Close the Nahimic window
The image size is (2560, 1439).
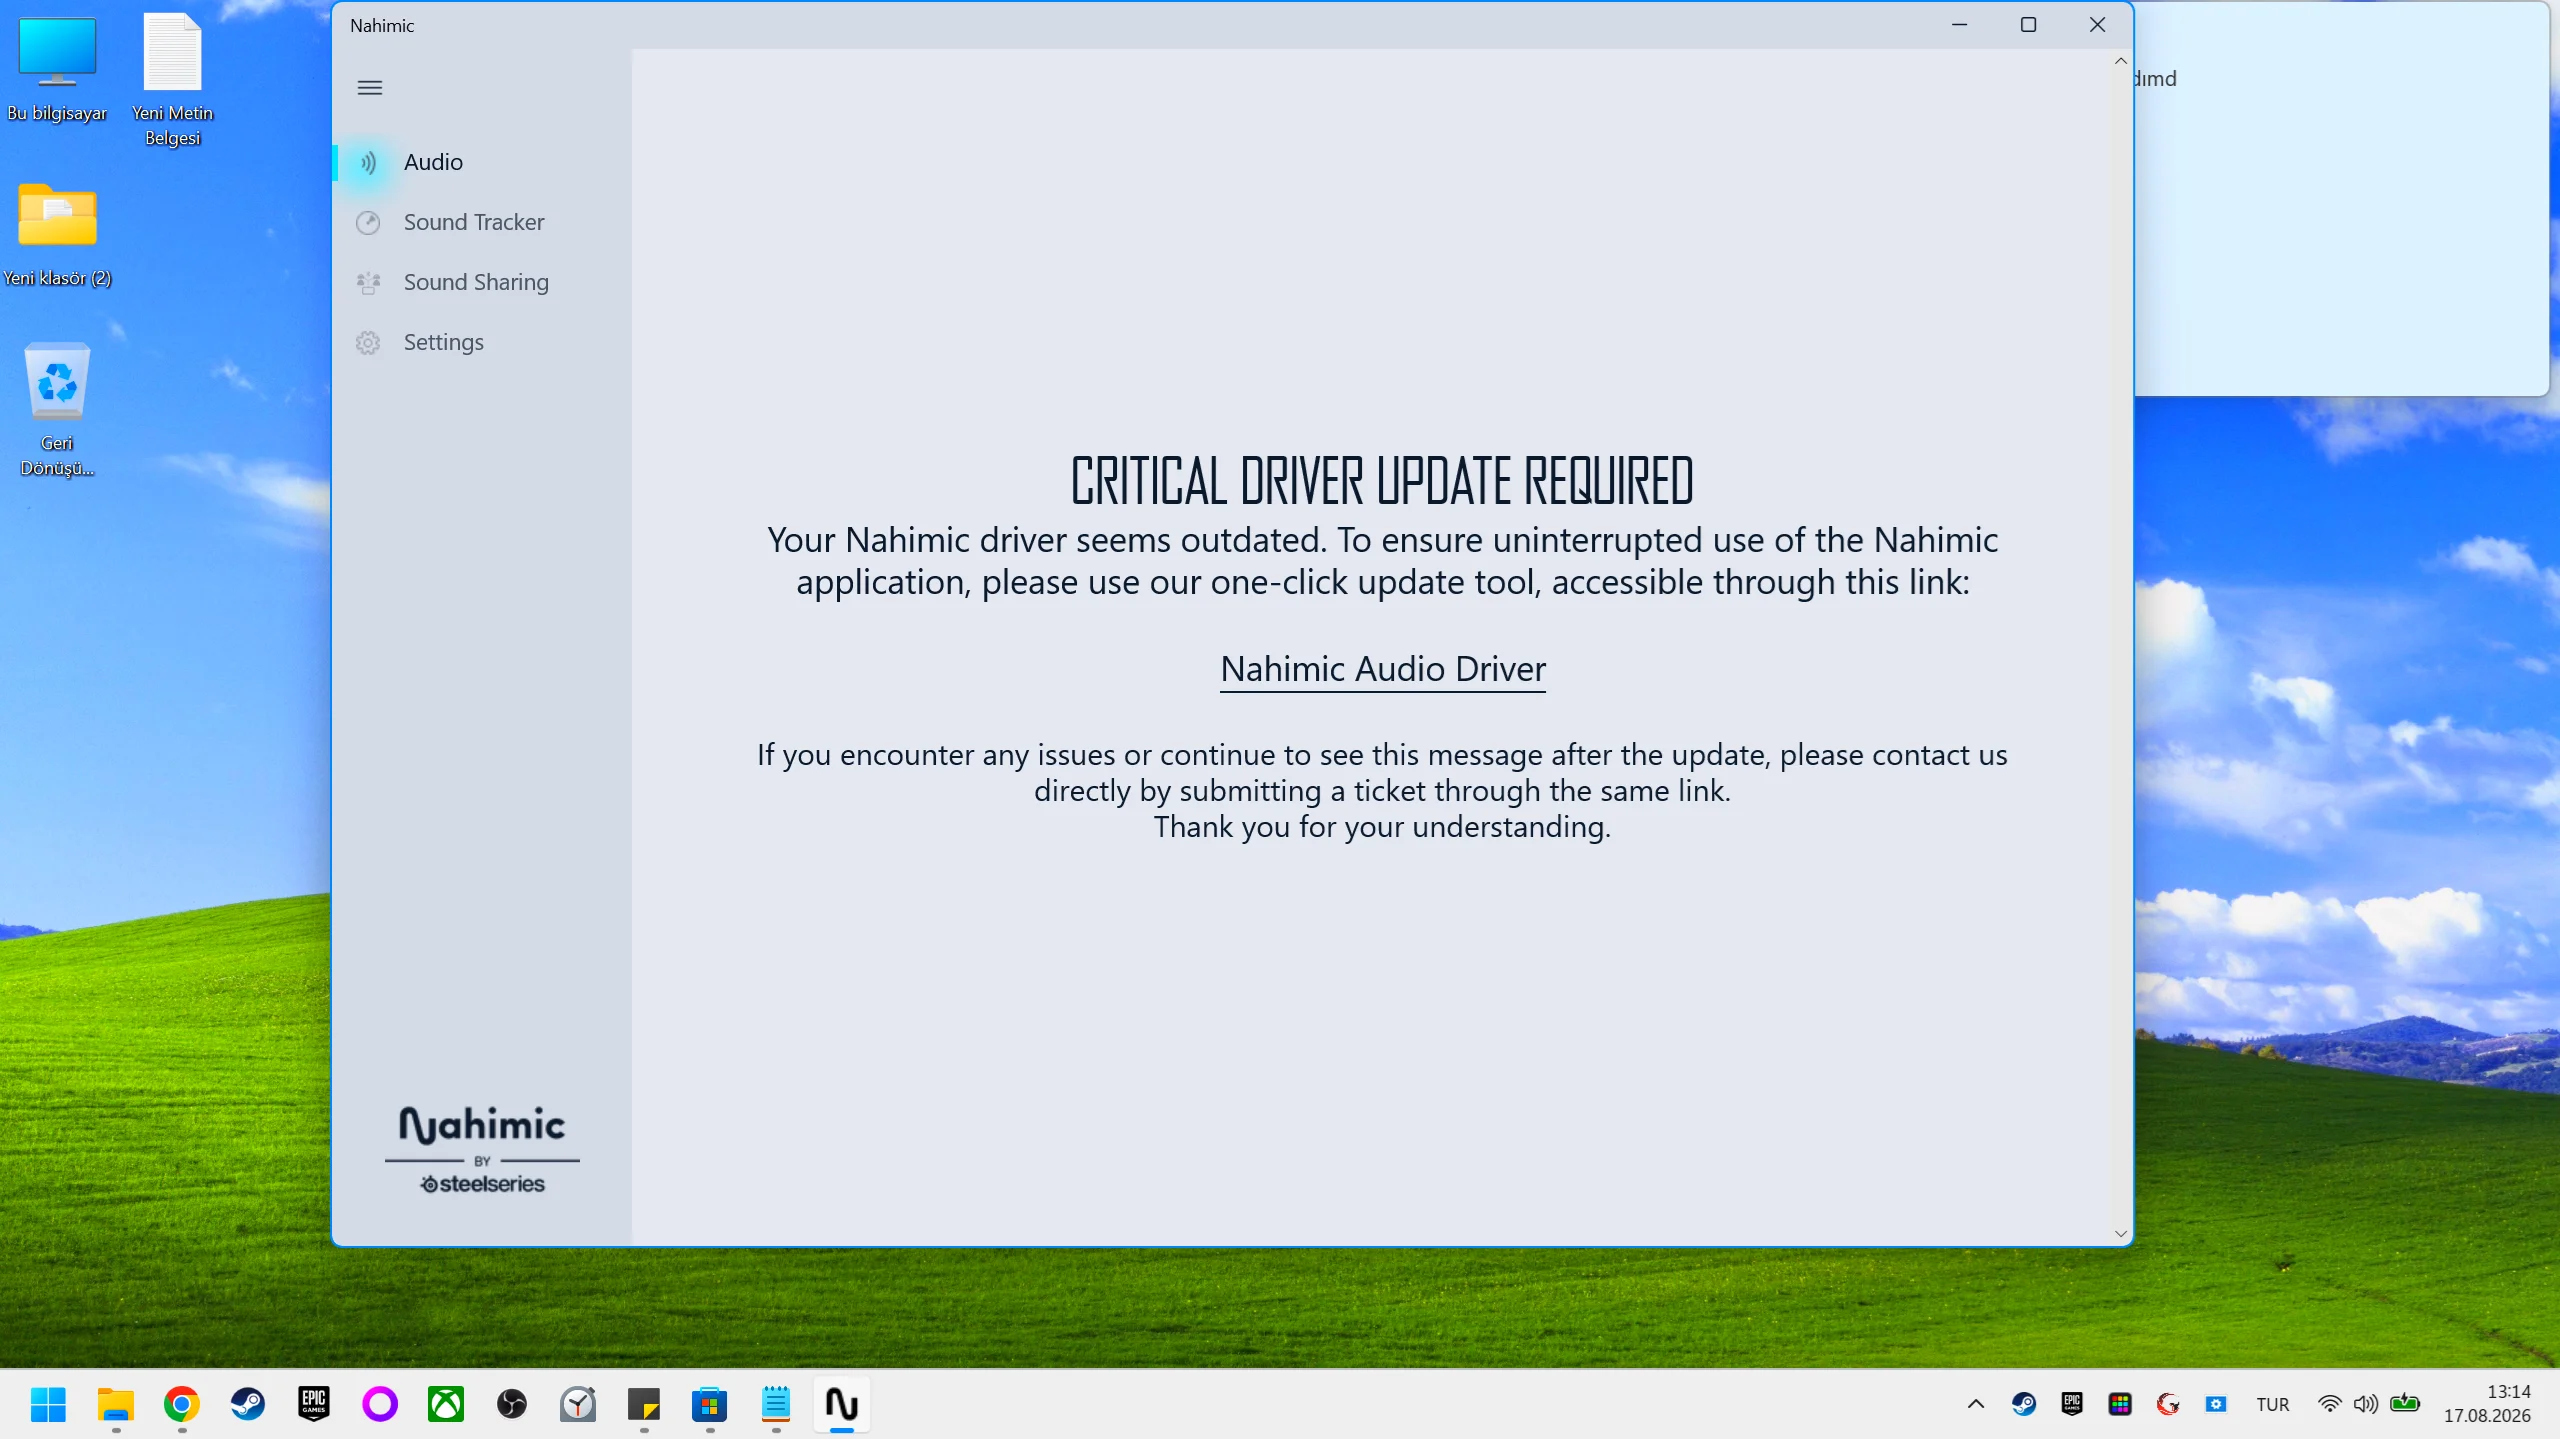[x=2098, y=25]
